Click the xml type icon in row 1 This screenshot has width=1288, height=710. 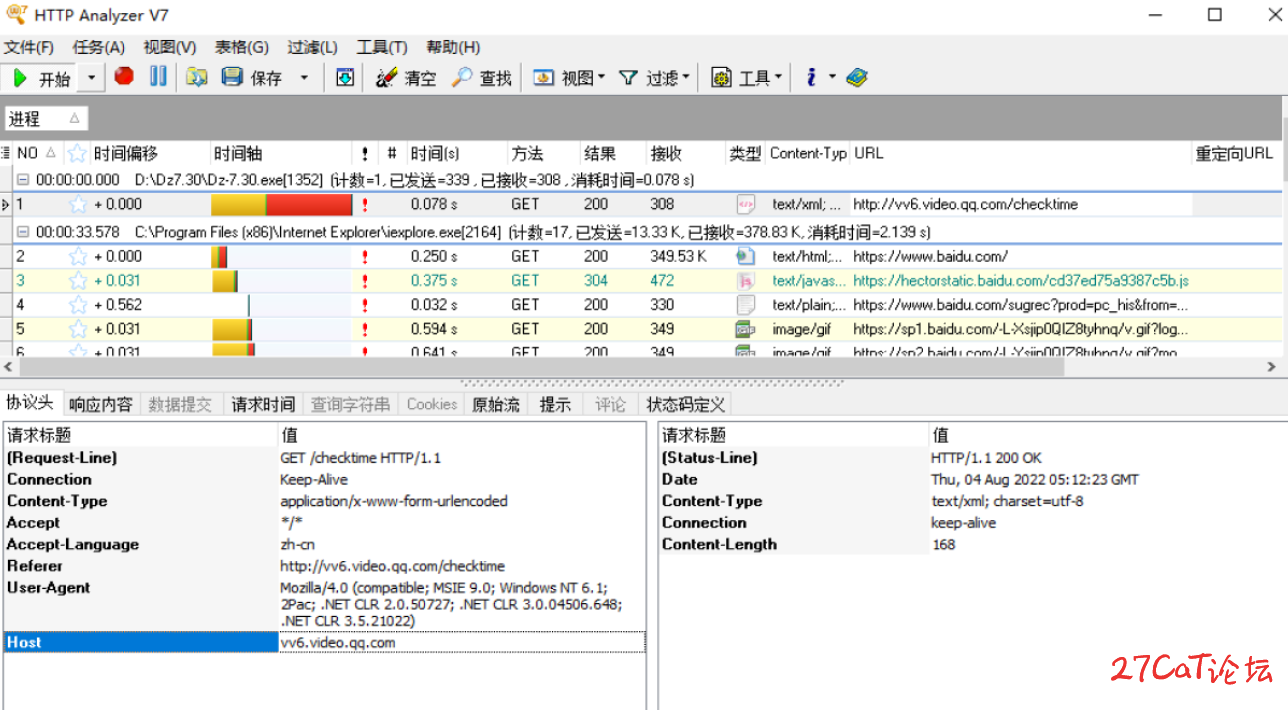click(746, 204)
